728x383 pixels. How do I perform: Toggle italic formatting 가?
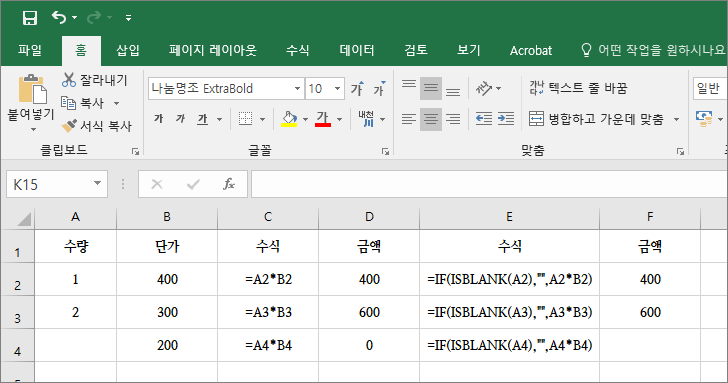180,119
